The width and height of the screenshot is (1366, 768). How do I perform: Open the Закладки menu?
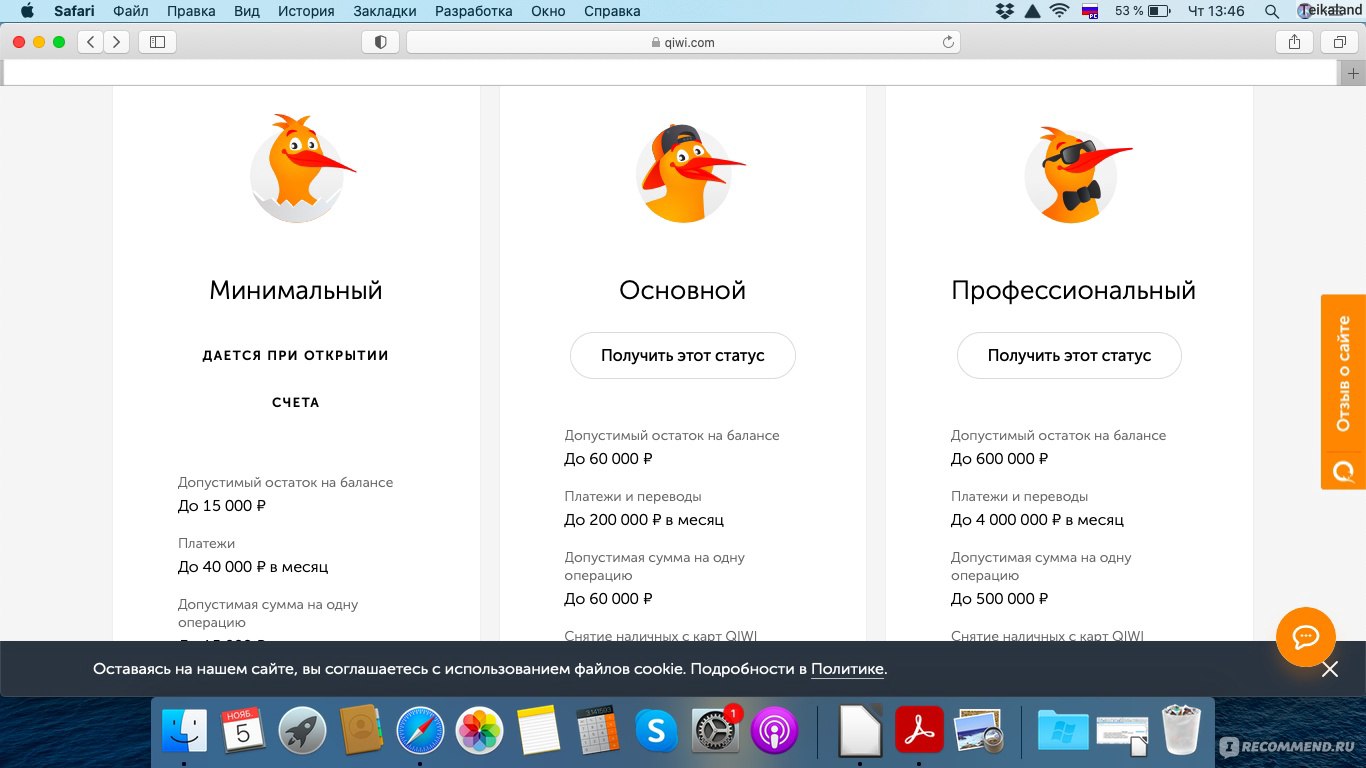click(385, 11)
